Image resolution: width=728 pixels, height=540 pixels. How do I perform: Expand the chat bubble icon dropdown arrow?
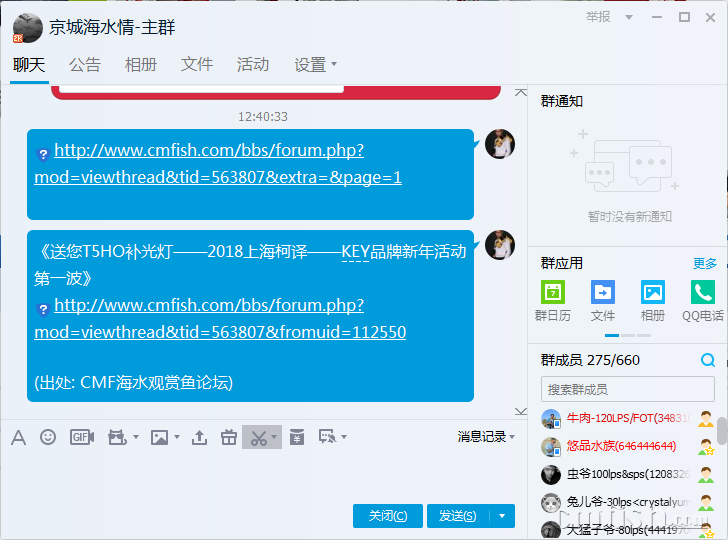point(344,437)
